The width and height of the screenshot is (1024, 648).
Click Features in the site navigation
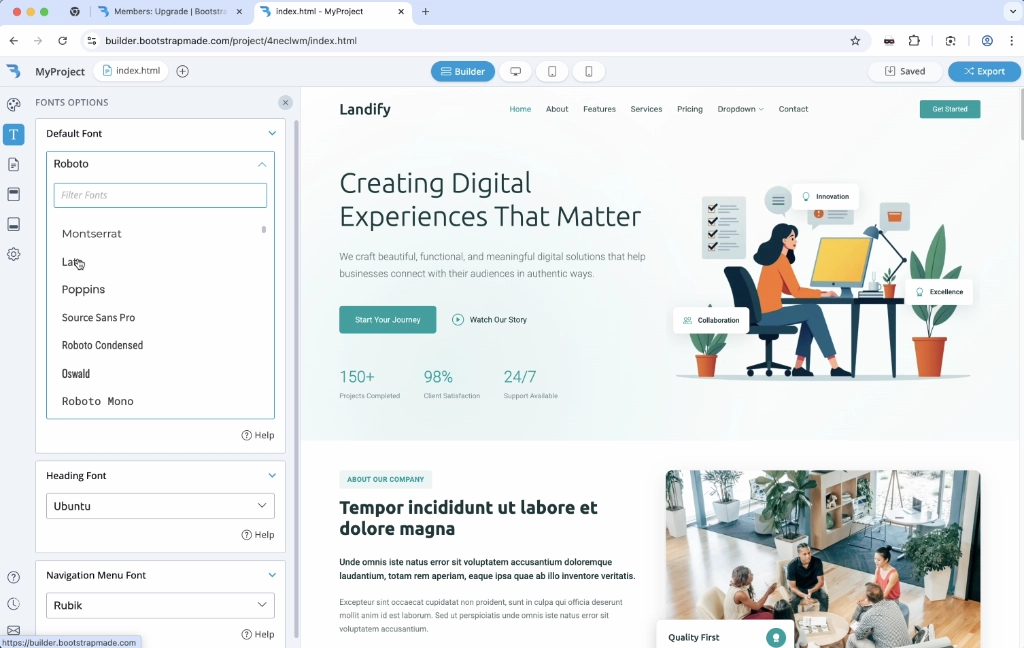coord(600,109)
